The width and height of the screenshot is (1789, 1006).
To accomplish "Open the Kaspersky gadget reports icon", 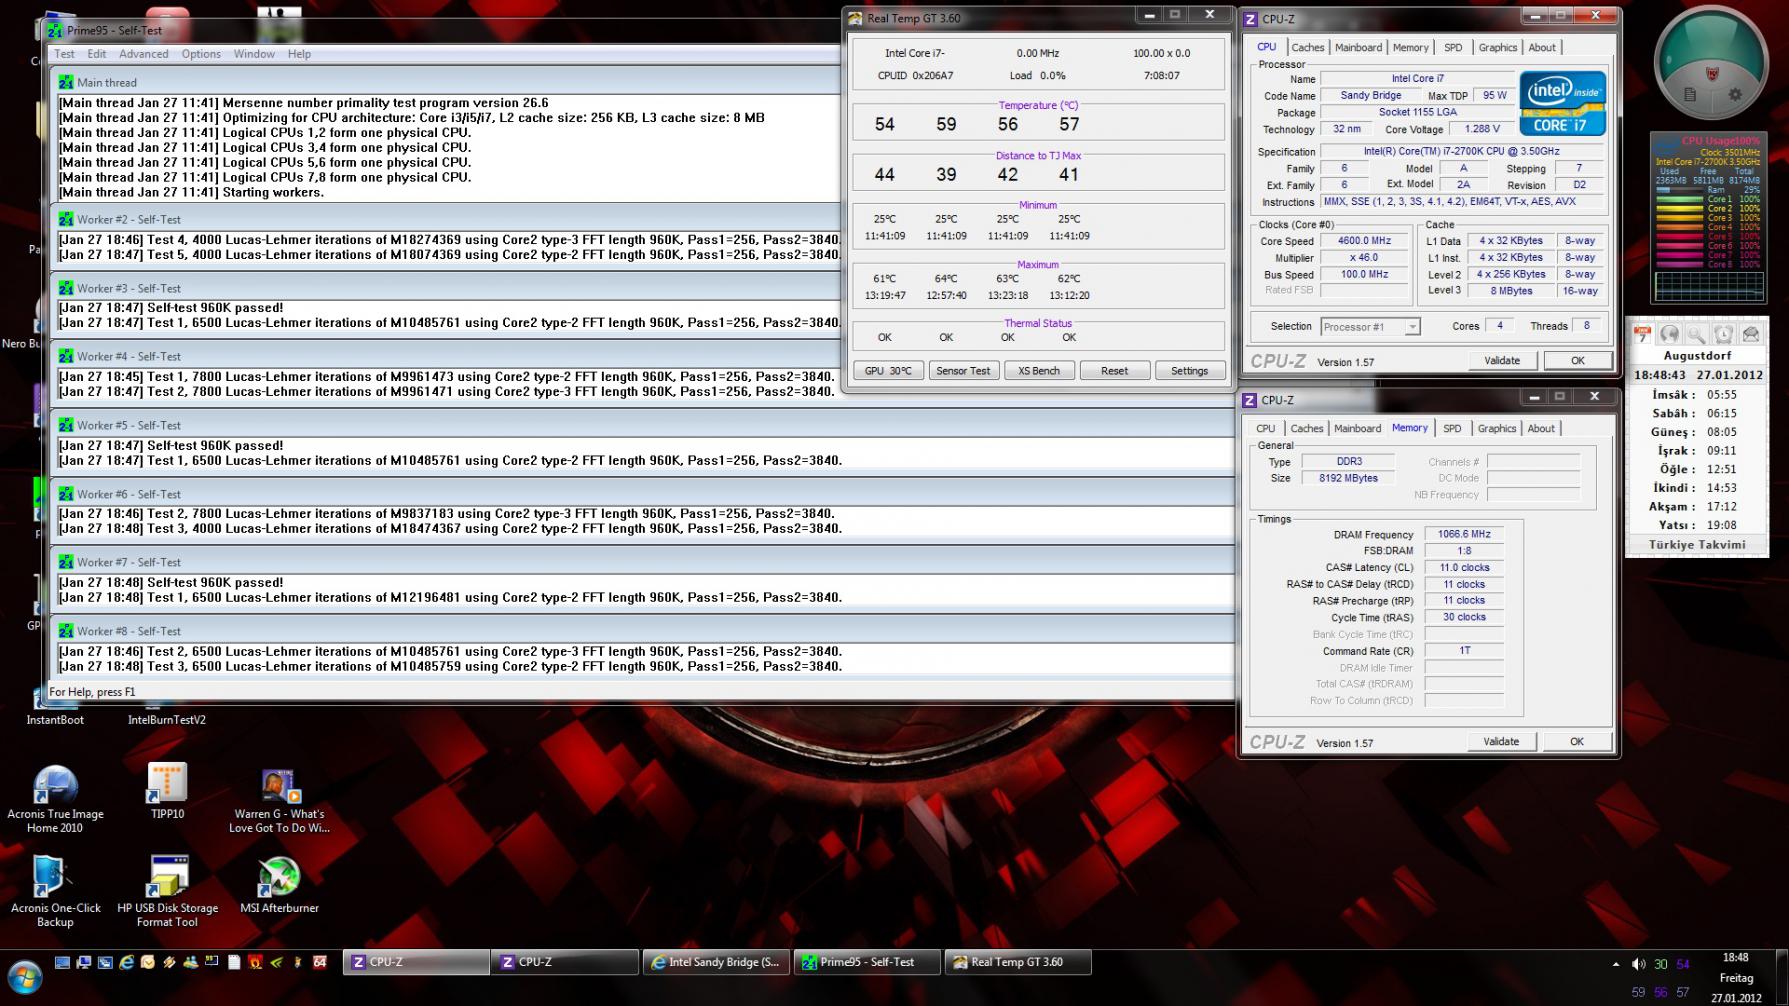I will [1689, 95].
